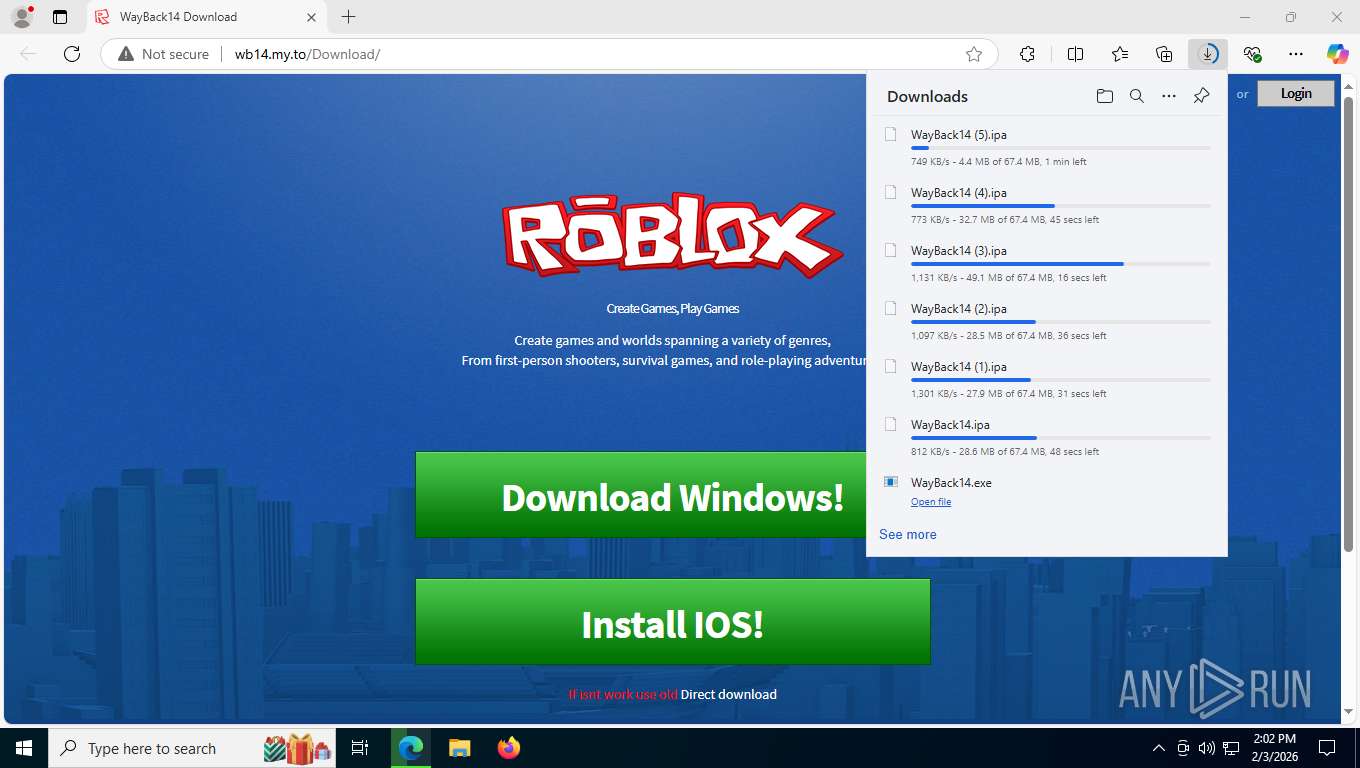Screen dimensions: 1360x768
Task: Show hidden system tray icons
Action: click(x=1159, y=748)
